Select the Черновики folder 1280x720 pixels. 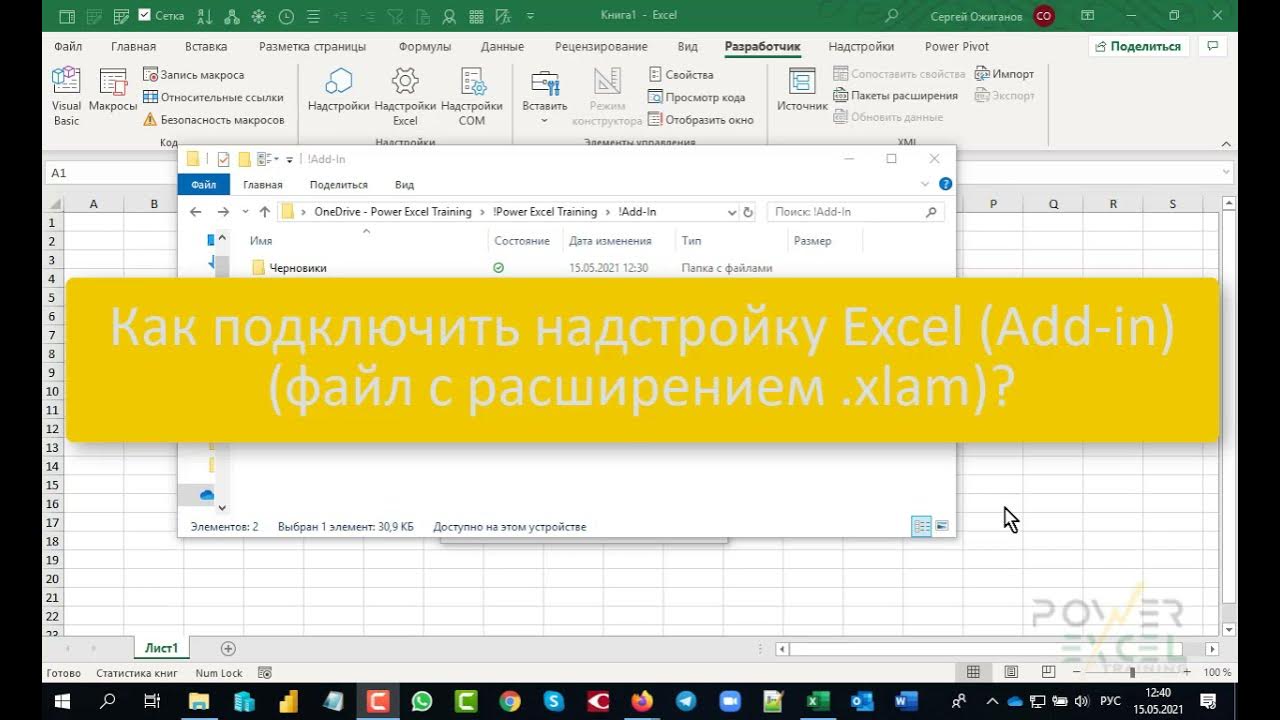(x=298, y=268)
